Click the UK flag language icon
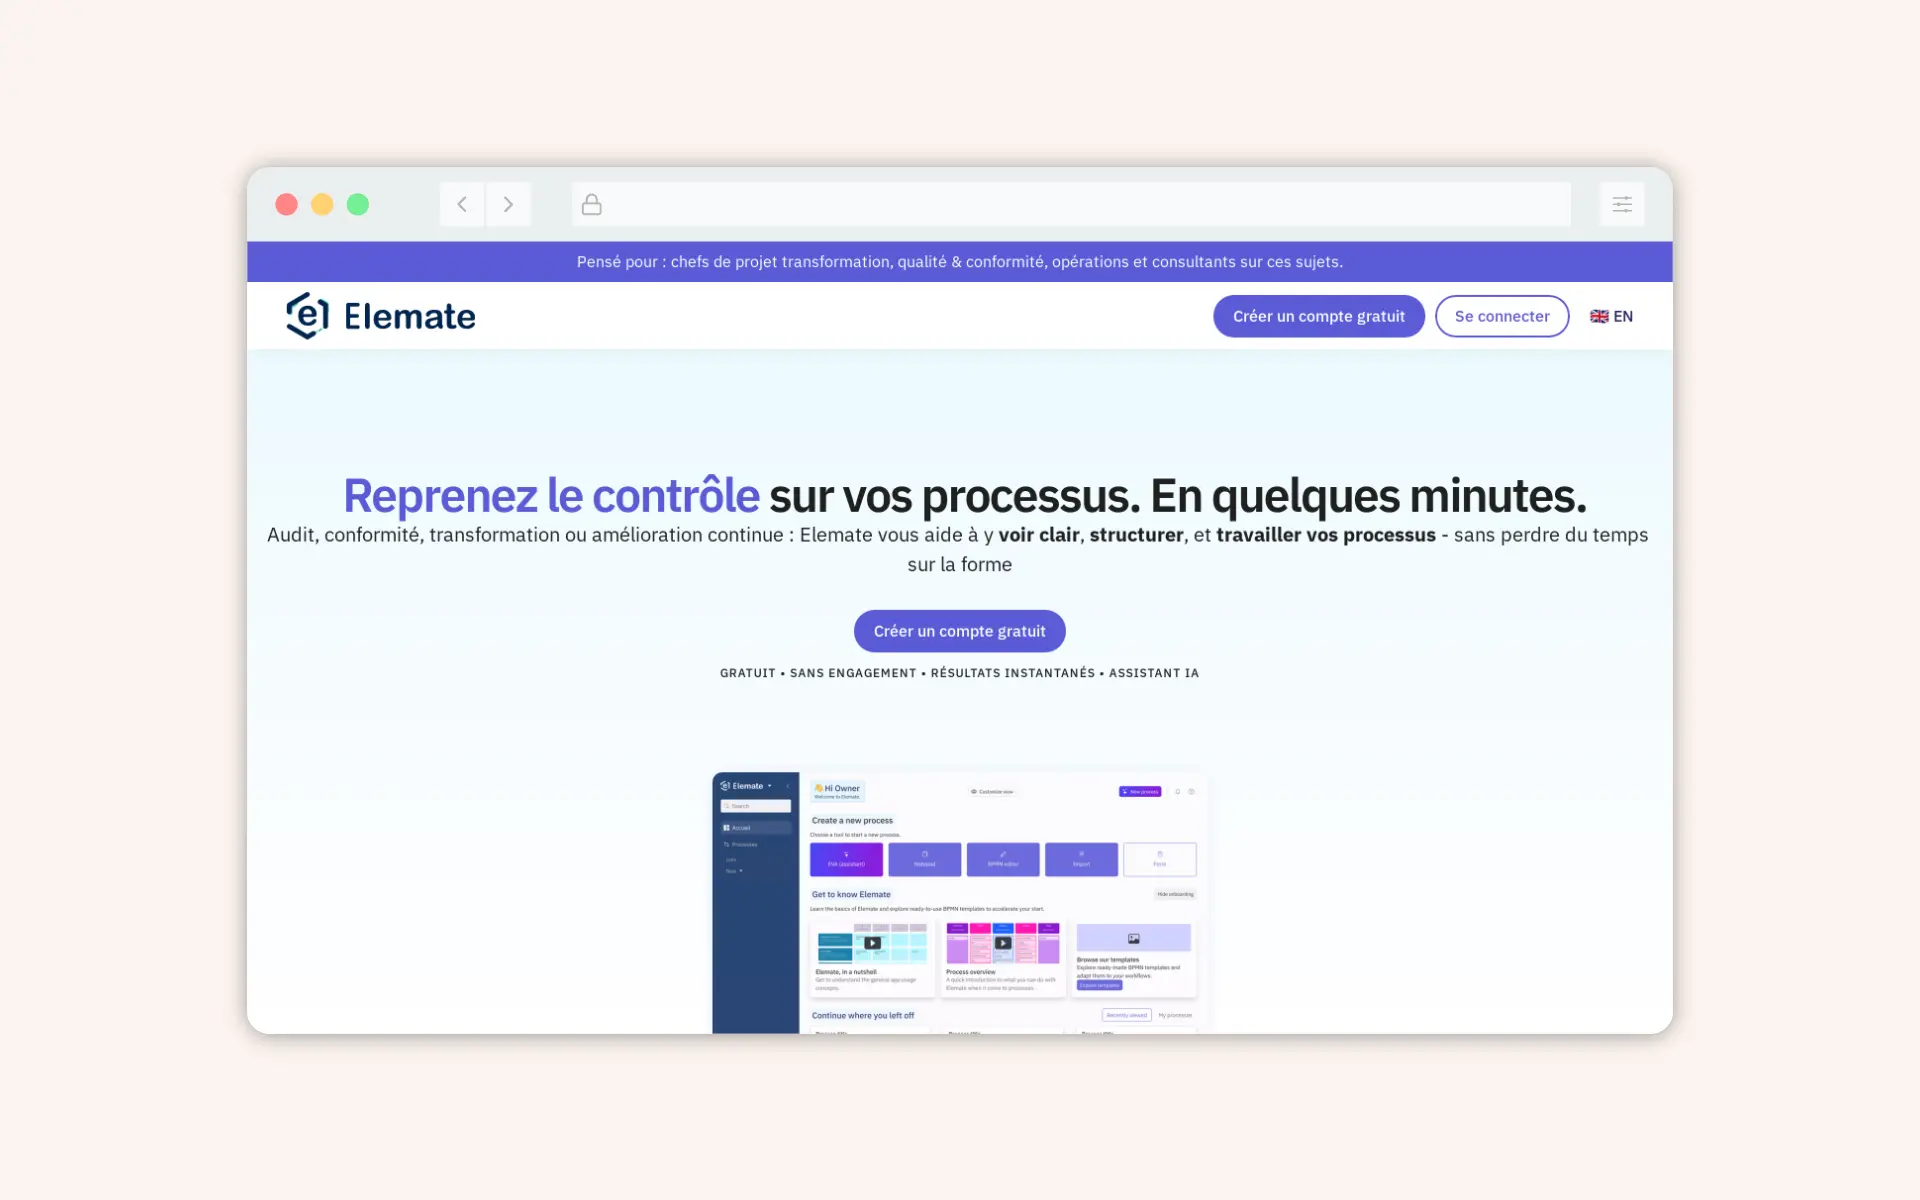 [x=1599, y=316]
